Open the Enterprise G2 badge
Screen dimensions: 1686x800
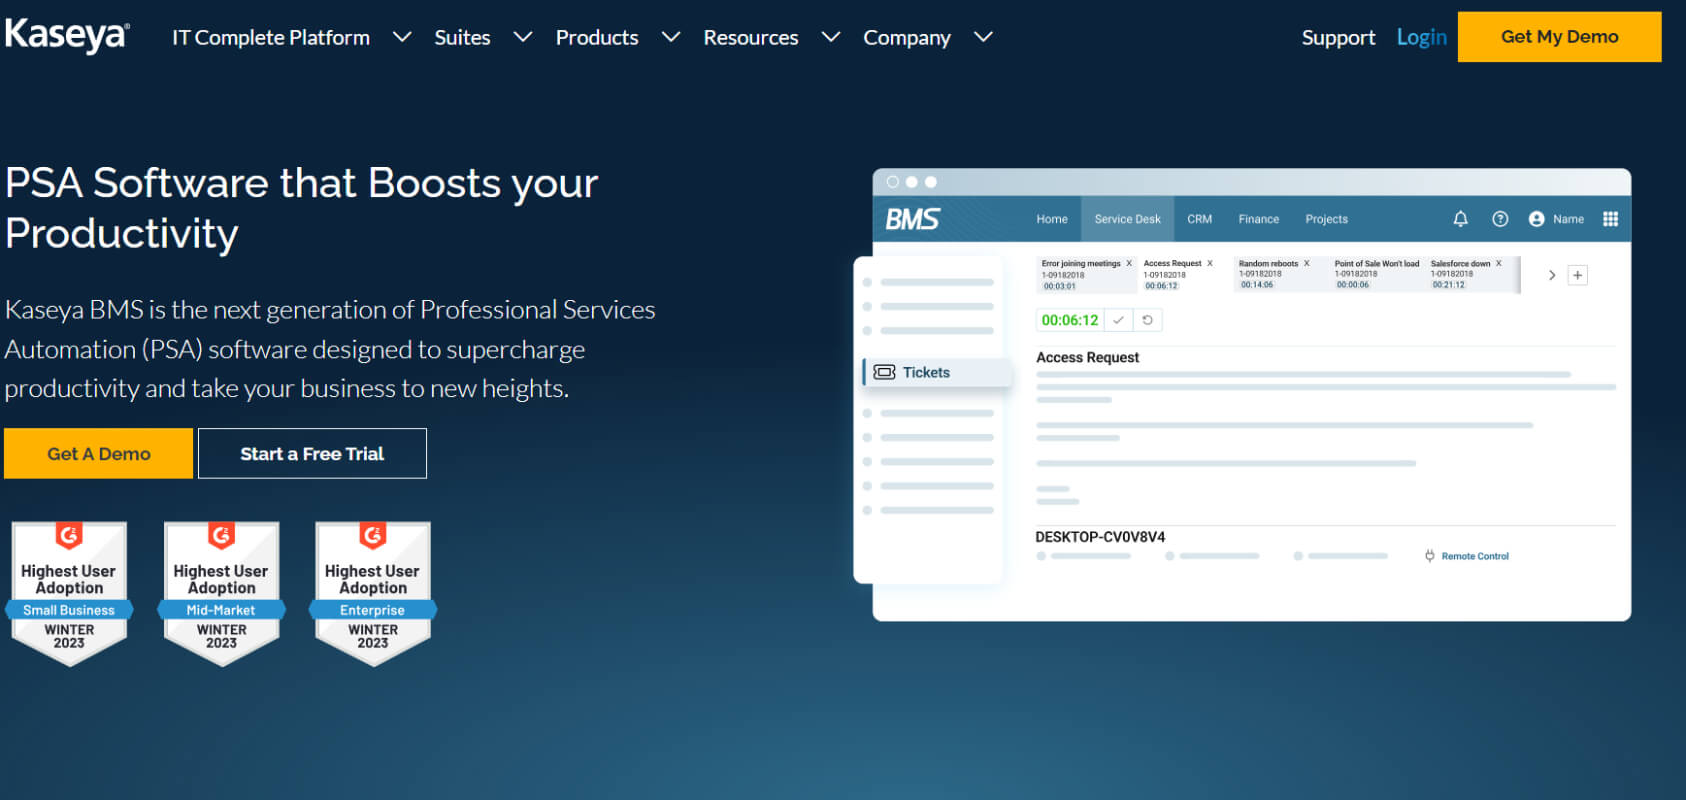[373, 593]
